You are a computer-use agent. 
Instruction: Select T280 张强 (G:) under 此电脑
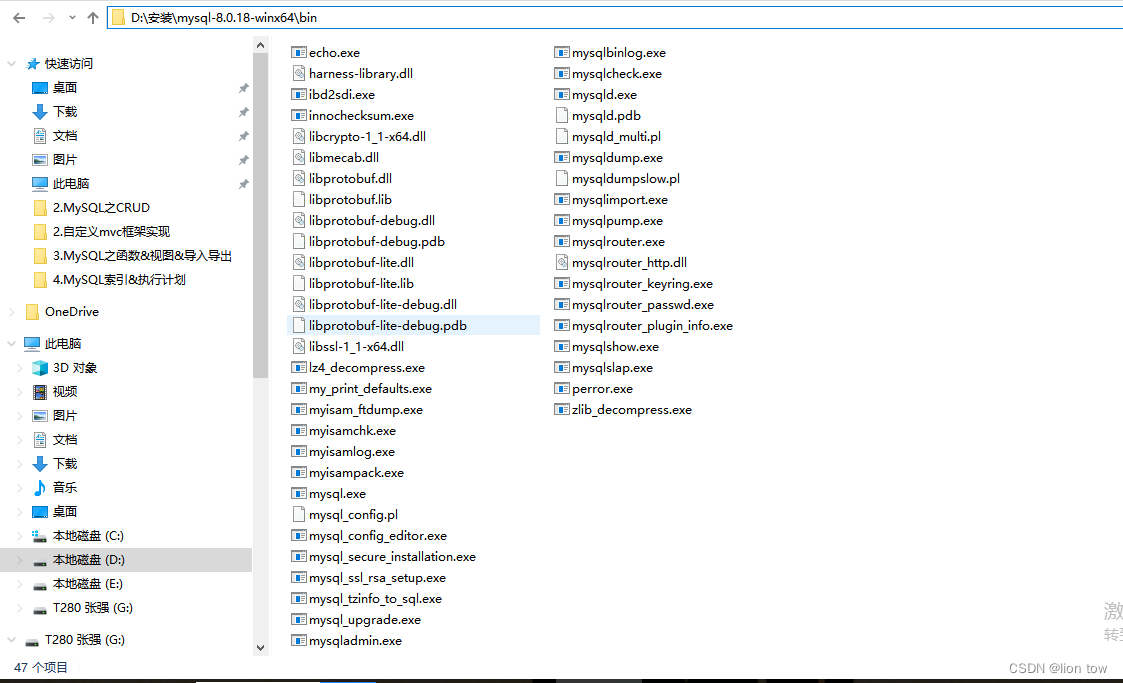[92, 608]
